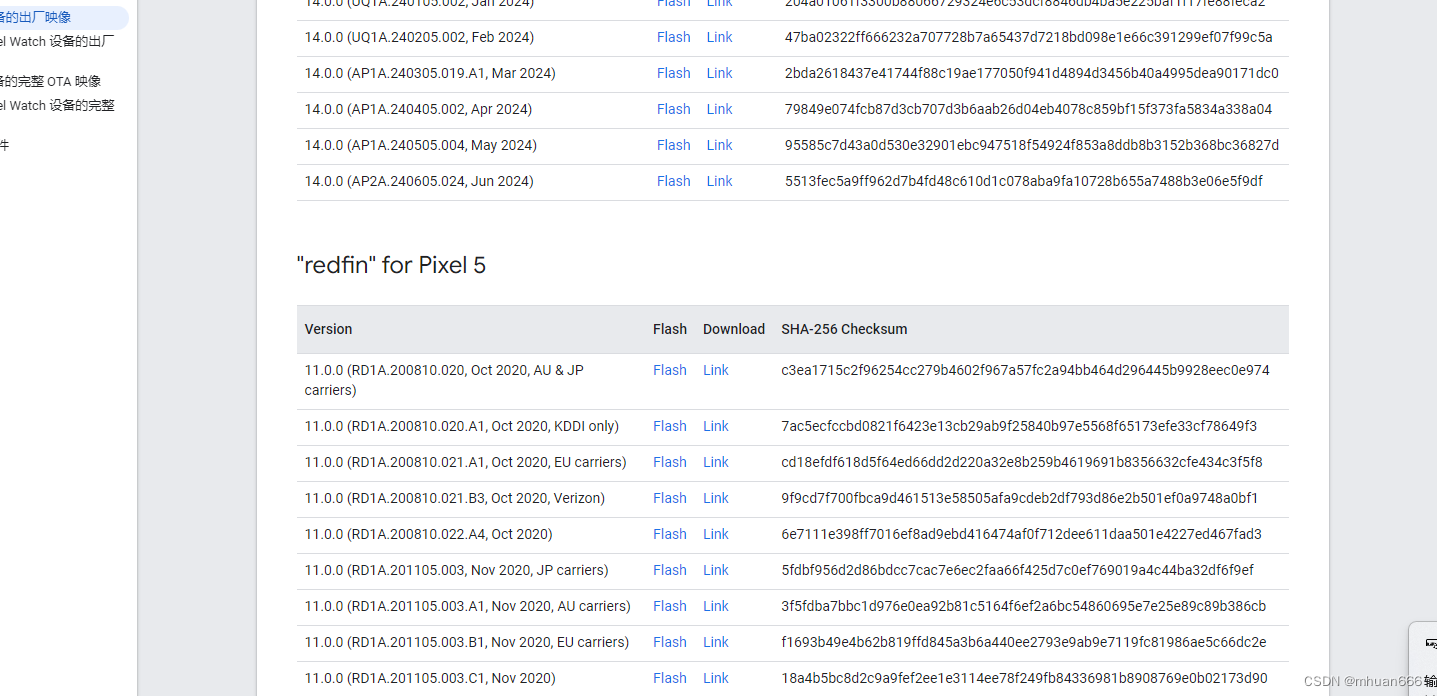The image size is (1437, 696).
Task: Open download Link for RD1A.200810.022.A4 Oct 2020
Action: pyautogui.click(x=715, y=534)
